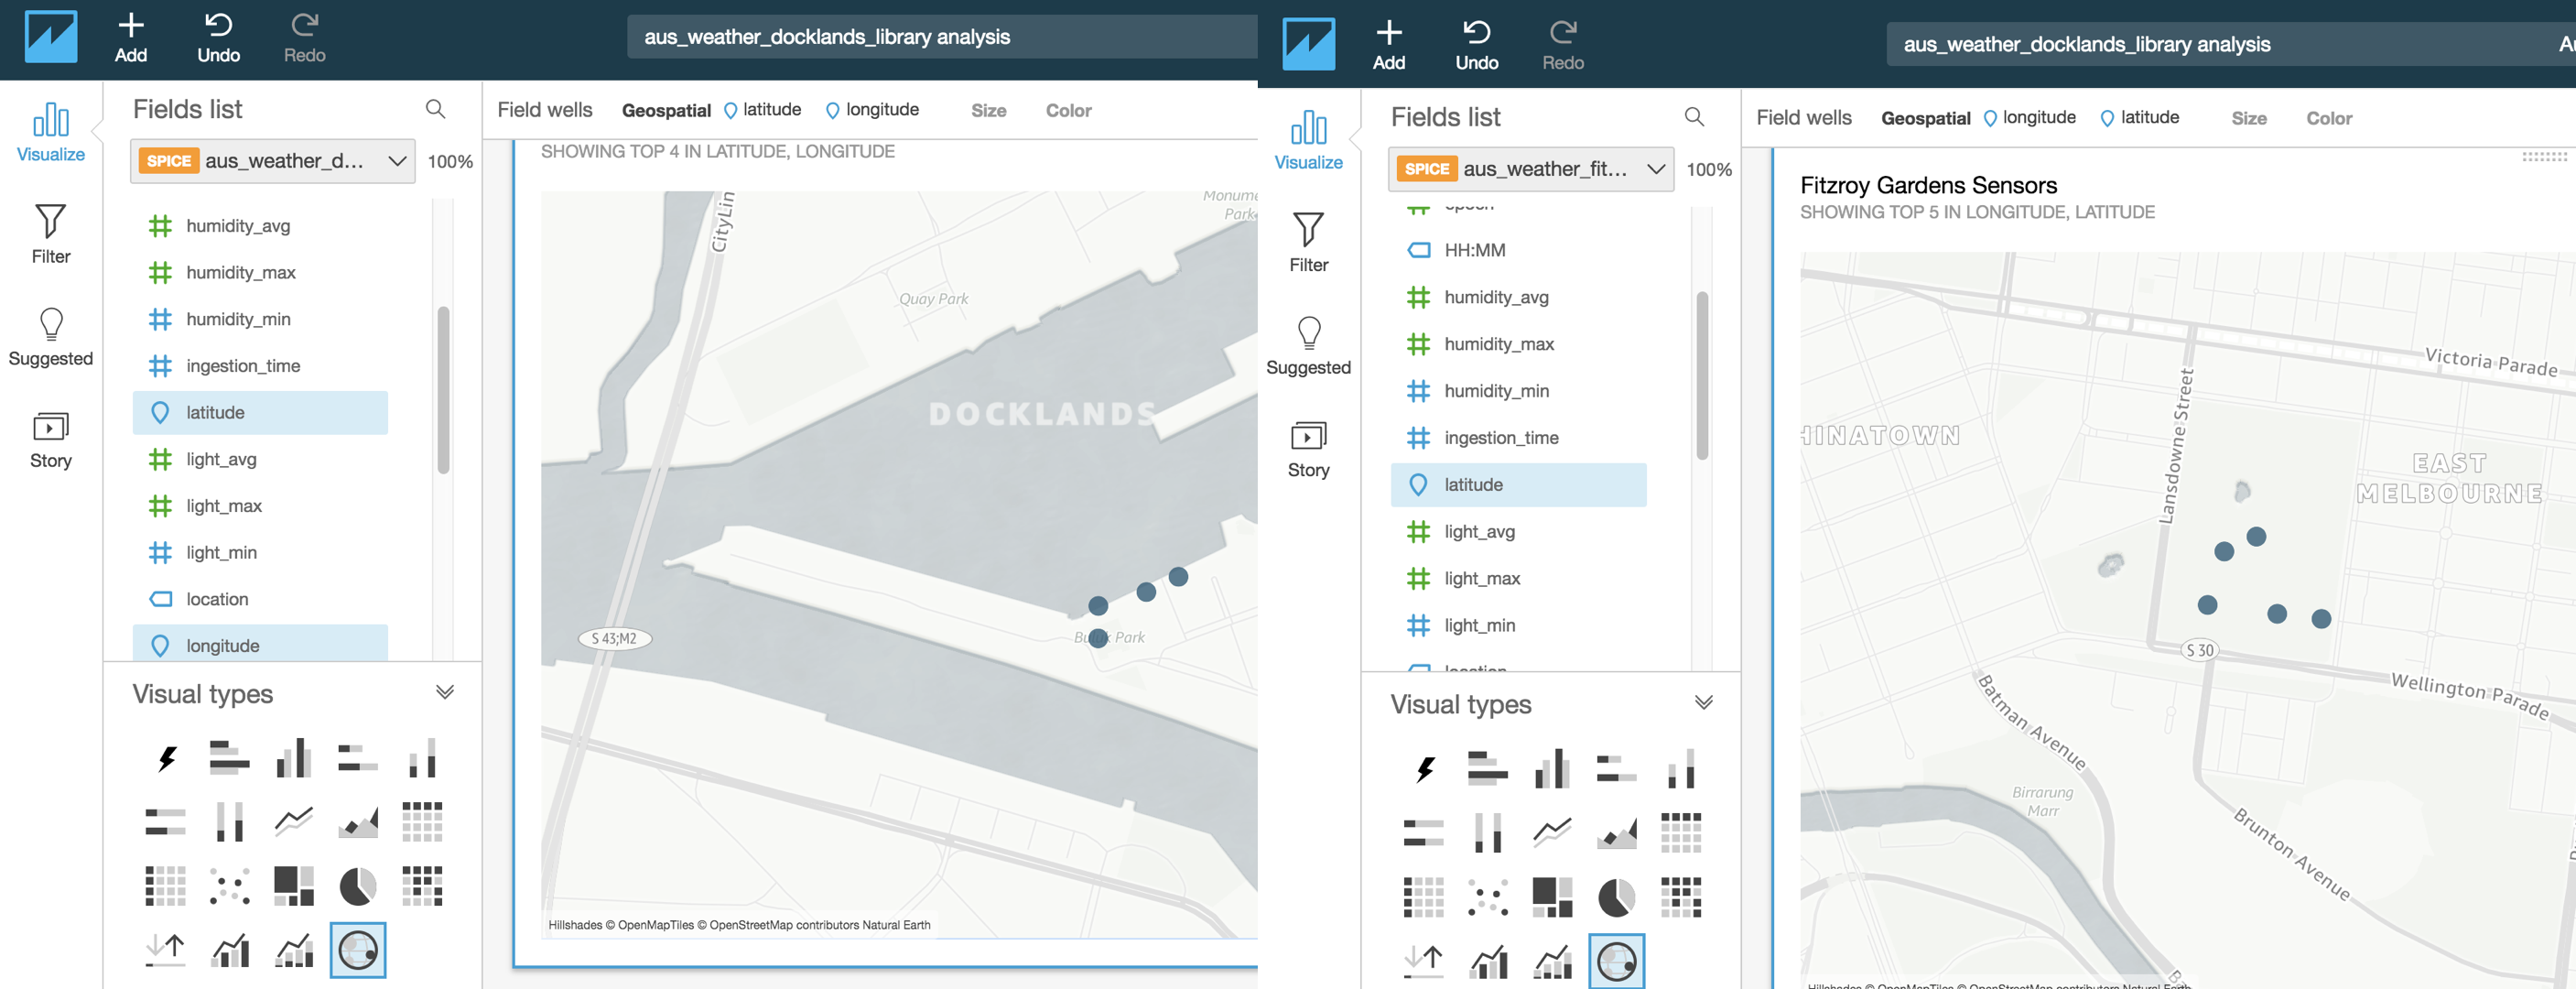Click search icon above the aus_weather_fit dataset selector
Viewport: 2576px width, 989px height.
coord(1693,117)
